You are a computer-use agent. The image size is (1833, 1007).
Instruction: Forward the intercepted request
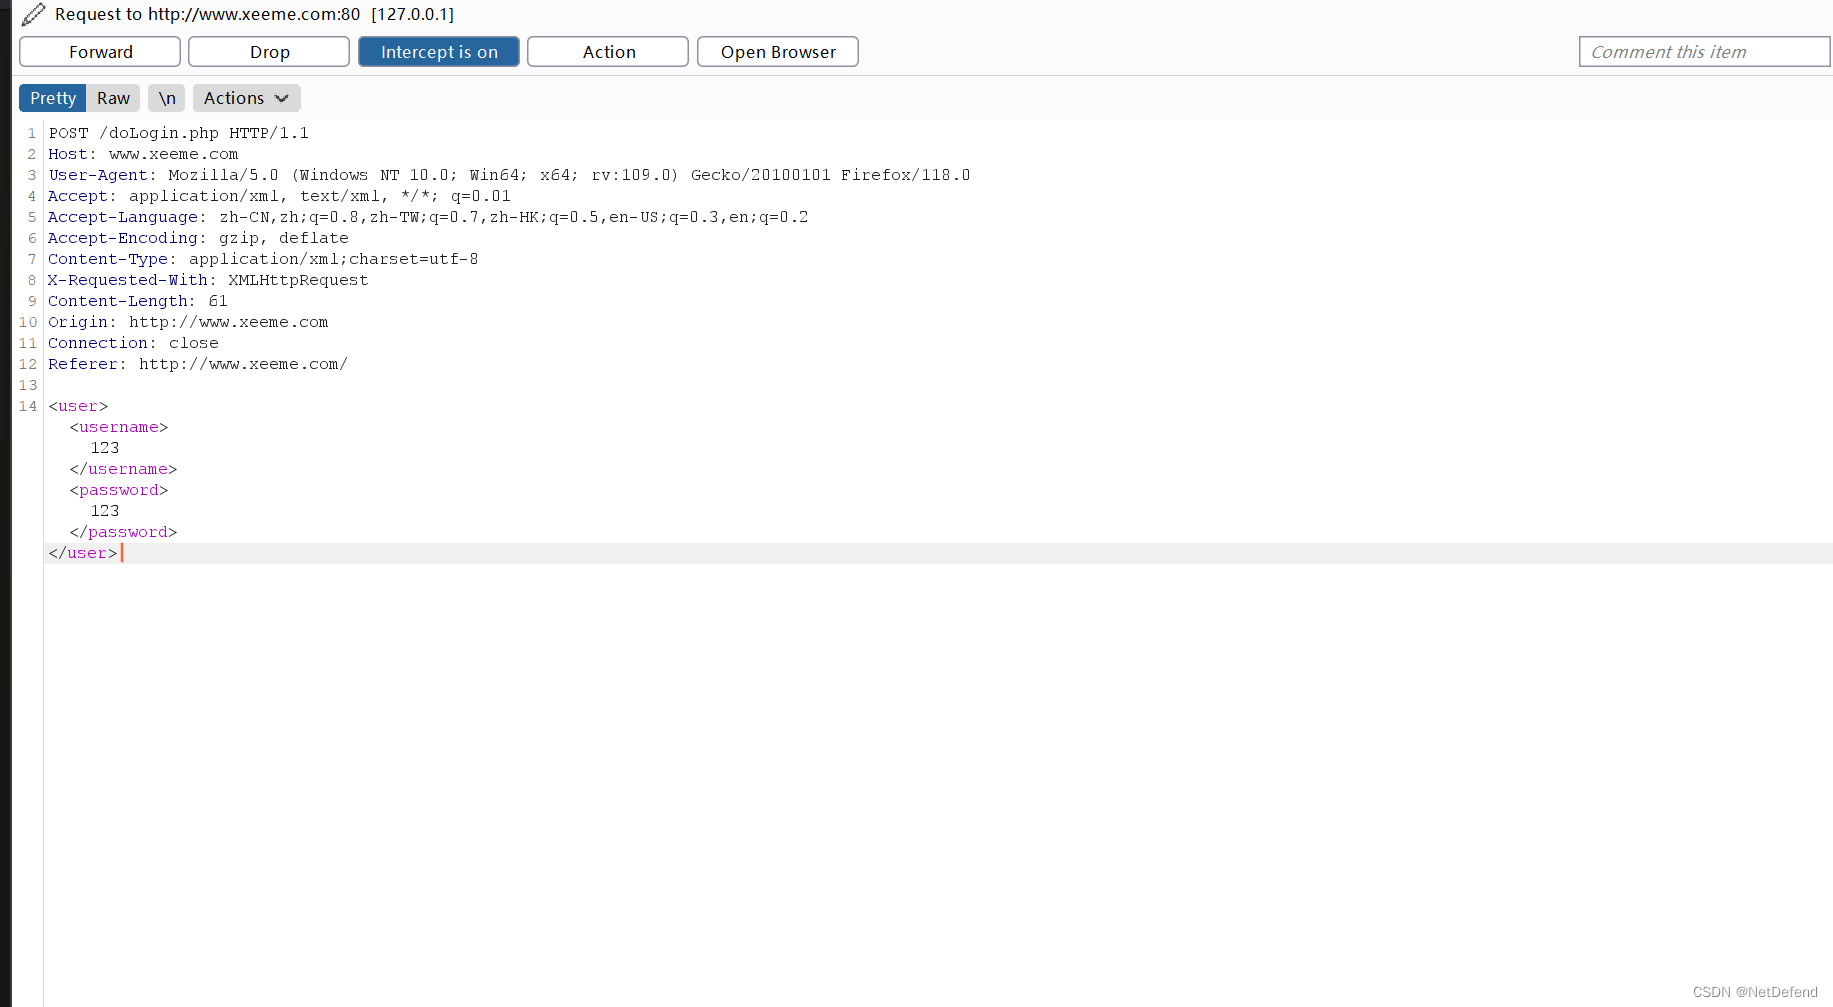pos(100,52)
